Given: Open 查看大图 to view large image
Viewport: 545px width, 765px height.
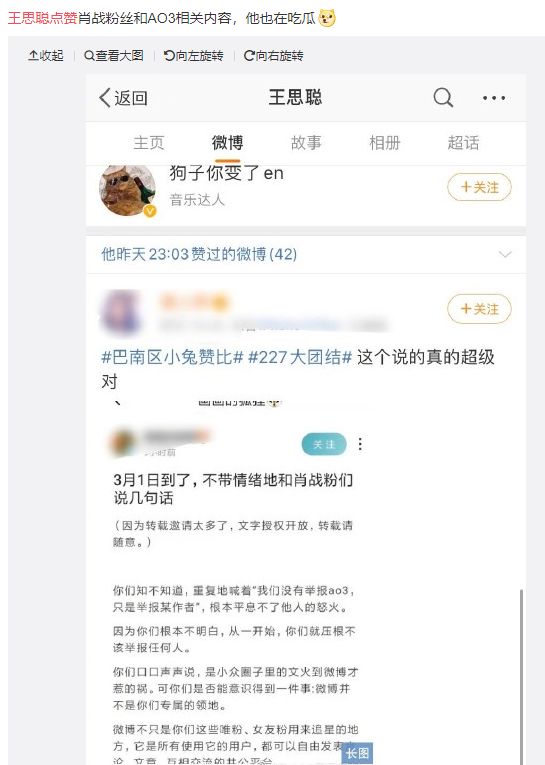Looking at the screenshot, I should tap(114, 56).
